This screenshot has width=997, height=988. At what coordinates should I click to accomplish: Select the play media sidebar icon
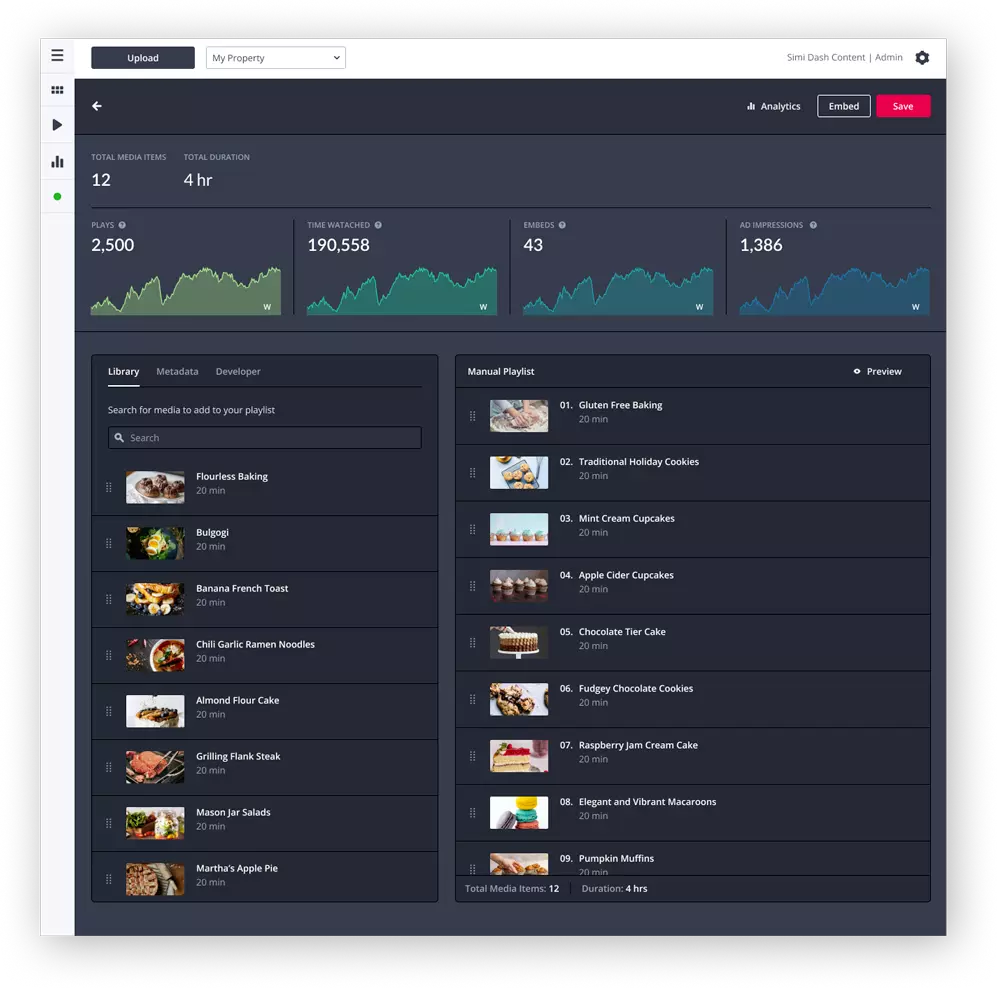click(x=57, y=125)
